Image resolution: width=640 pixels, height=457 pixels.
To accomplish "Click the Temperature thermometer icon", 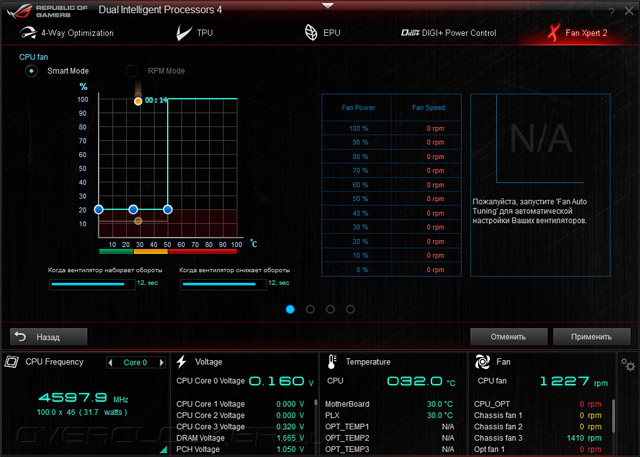I will (332, 362).
